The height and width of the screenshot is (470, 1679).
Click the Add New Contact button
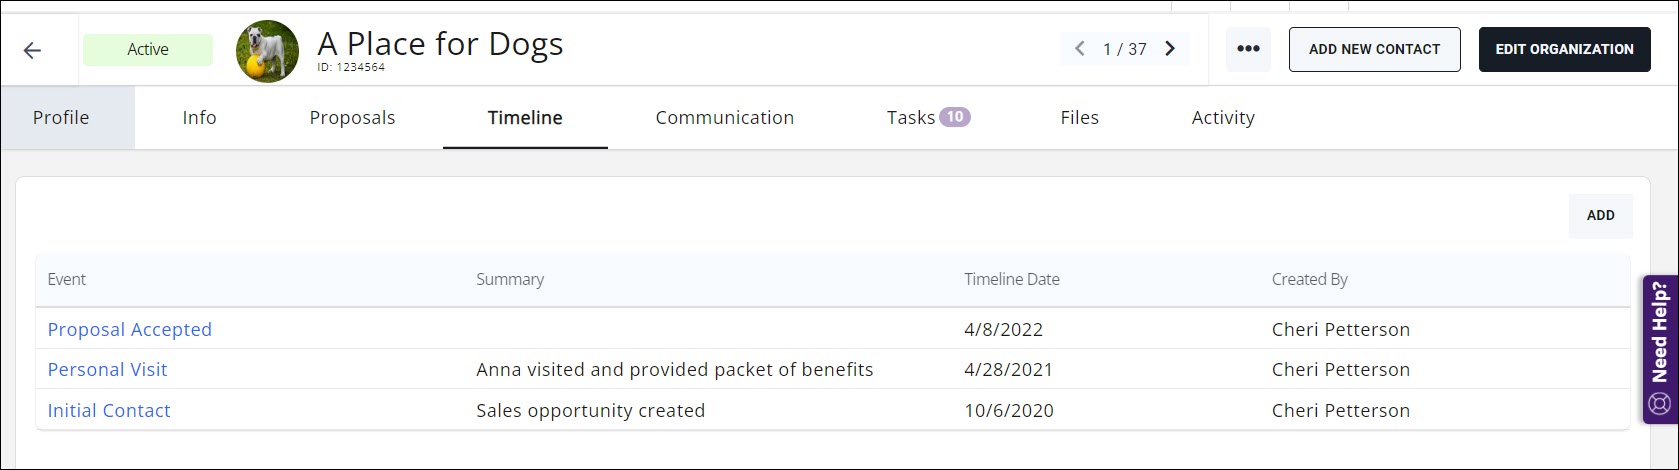click(x=1374, y=49)
